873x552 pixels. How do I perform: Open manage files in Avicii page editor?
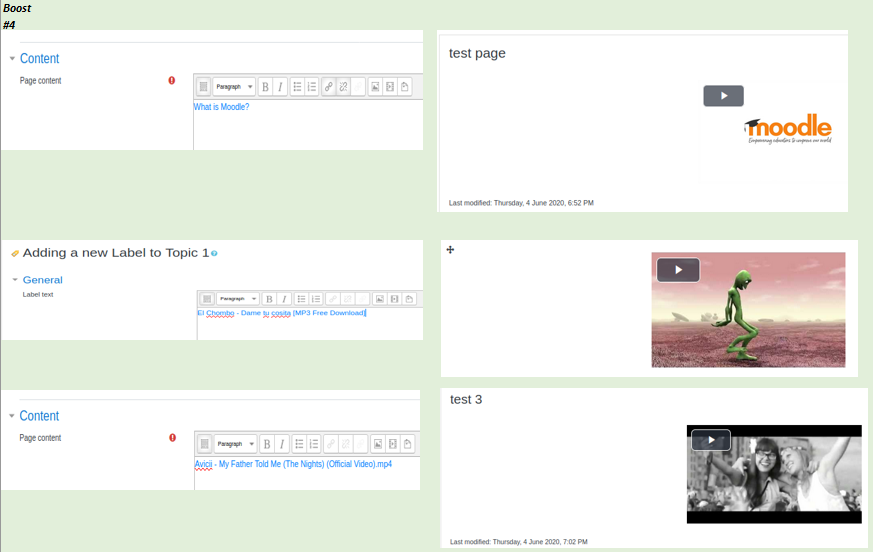[408, 444]
